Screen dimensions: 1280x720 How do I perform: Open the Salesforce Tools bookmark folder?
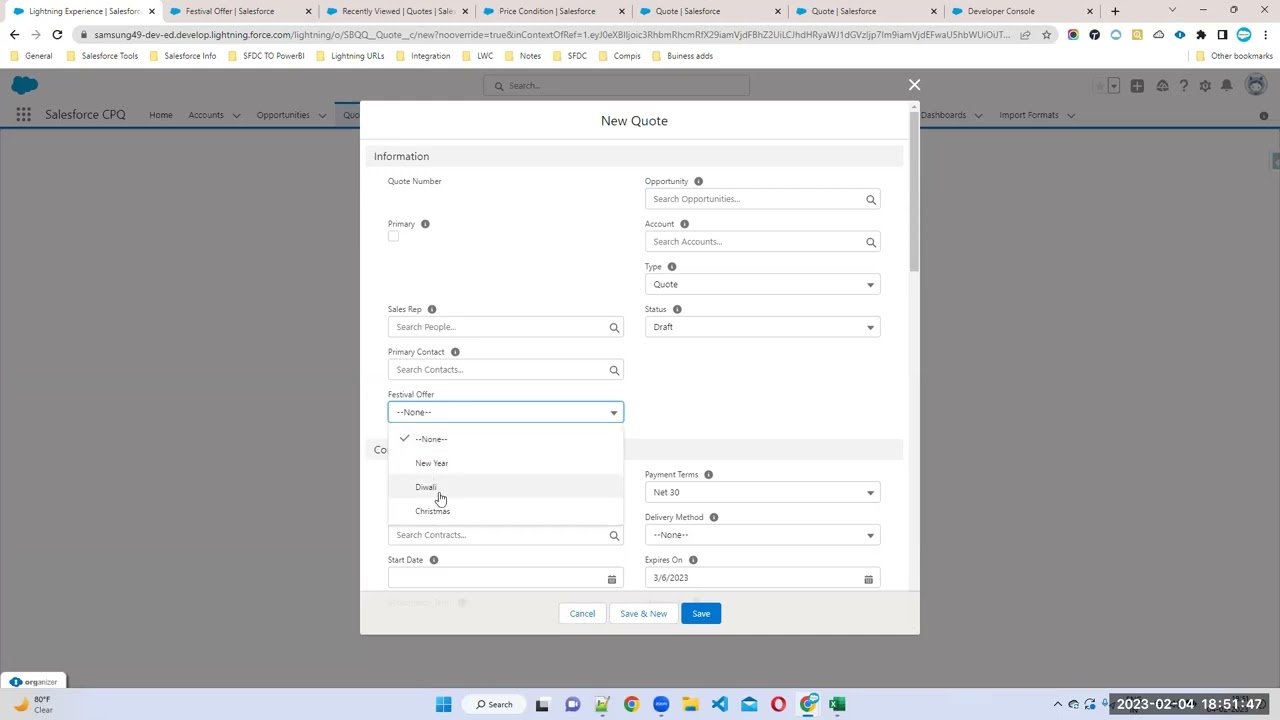(102, 56)
